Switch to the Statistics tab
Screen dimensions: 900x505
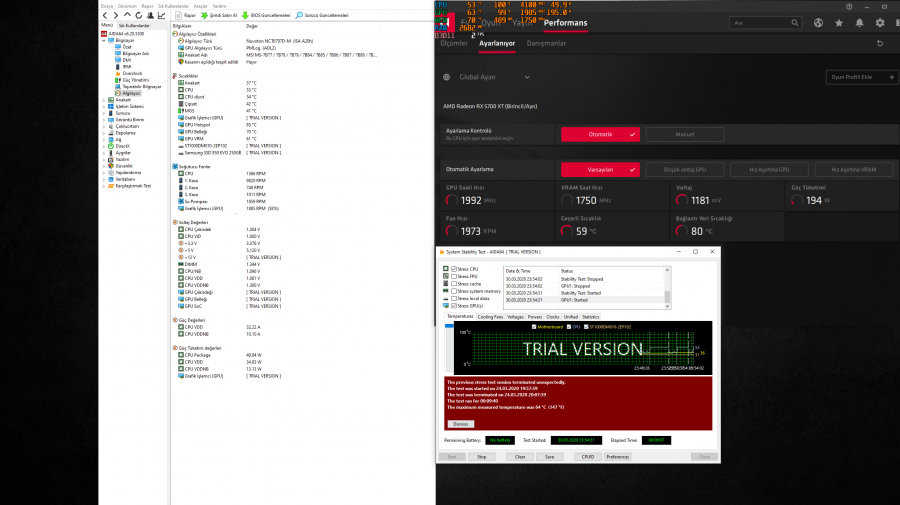[x=591, y=317]
